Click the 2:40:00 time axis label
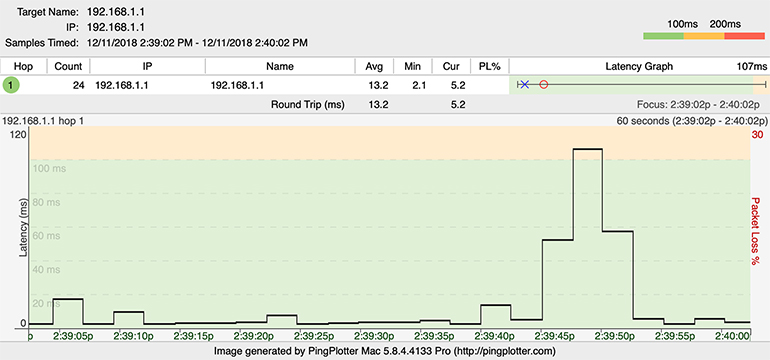 [x=732, y=336]
